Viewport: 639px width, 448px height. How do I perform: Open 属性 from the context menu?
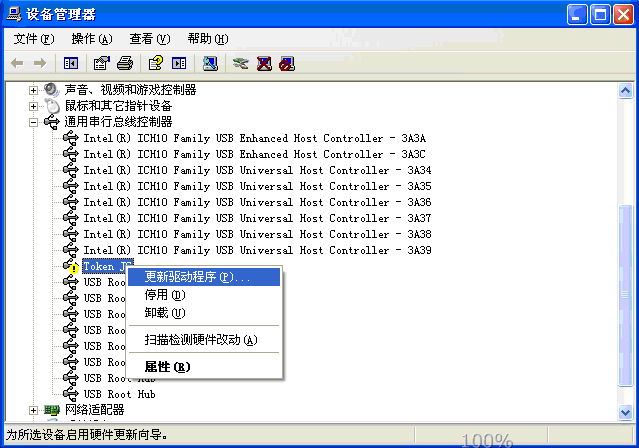[167, 367]
